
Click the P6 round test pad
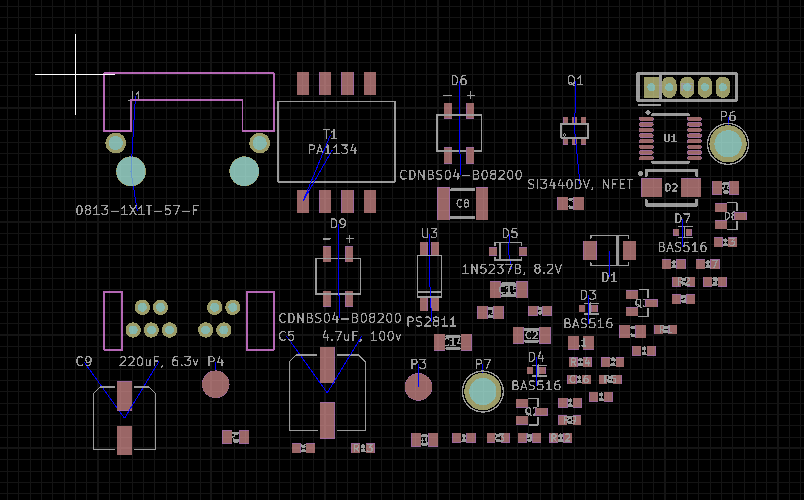coord(727,144)
